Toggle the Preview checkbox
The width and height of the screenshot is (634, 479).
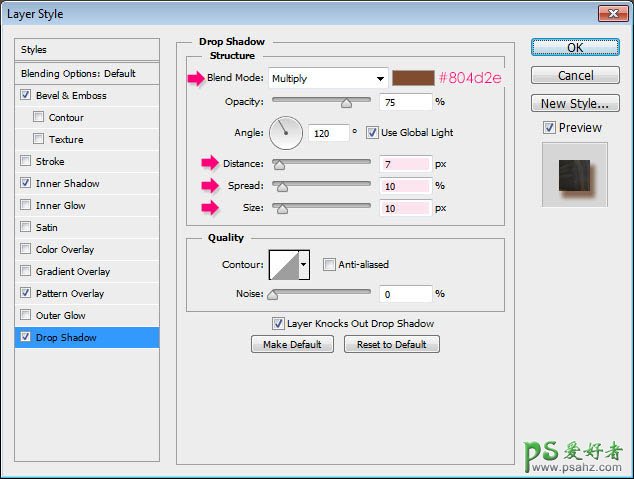[549, 128]
